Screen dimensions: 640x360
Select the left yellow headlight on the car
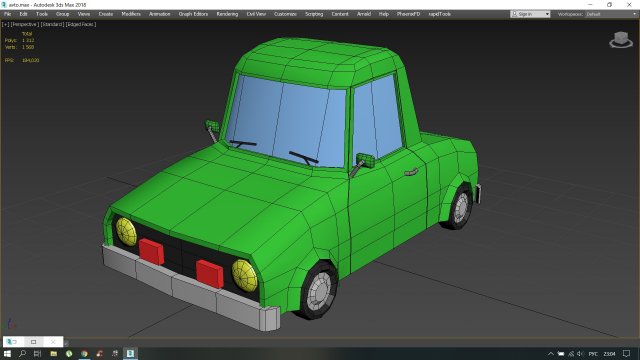126,231
